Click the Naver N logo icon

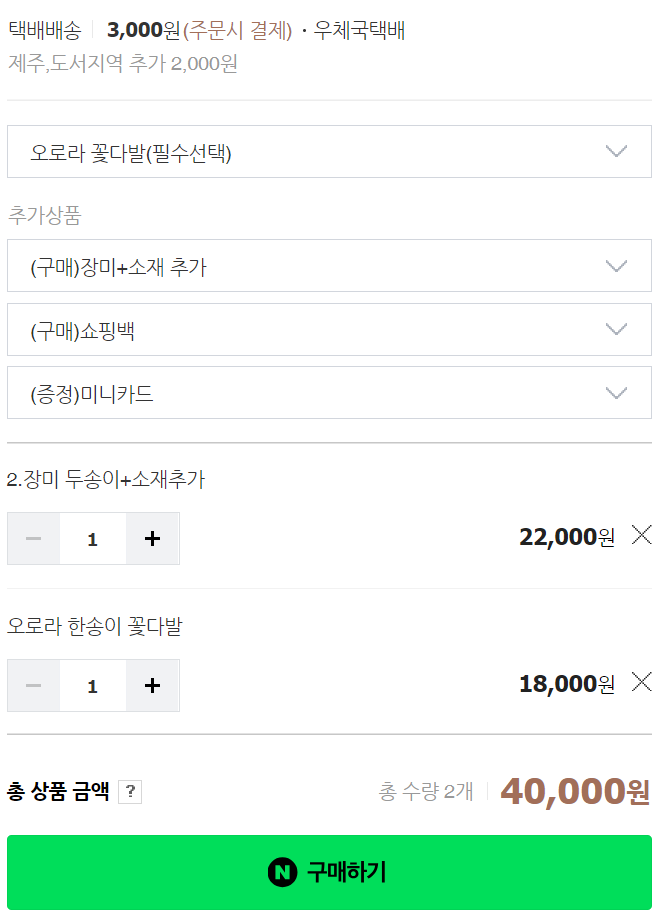tap(283, 872)
